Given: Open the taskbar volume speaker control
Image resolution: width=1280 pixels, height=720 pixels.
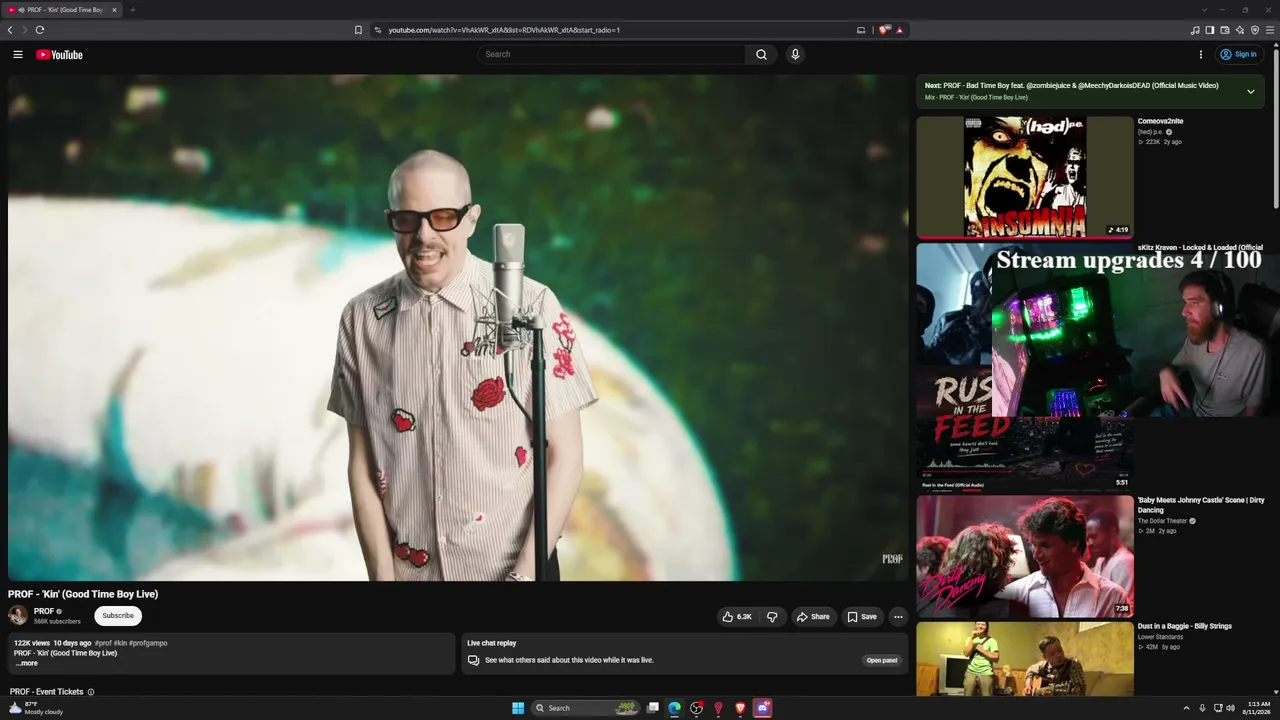Looking at the screenshot, I should pos(1230,708).
